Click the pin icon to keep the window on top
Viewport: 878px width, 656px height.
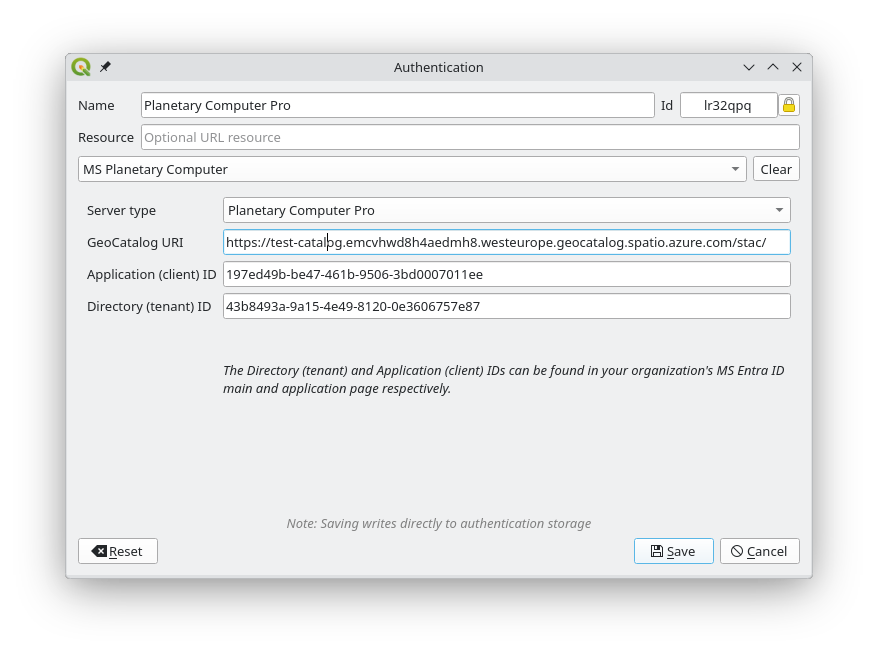105,67
